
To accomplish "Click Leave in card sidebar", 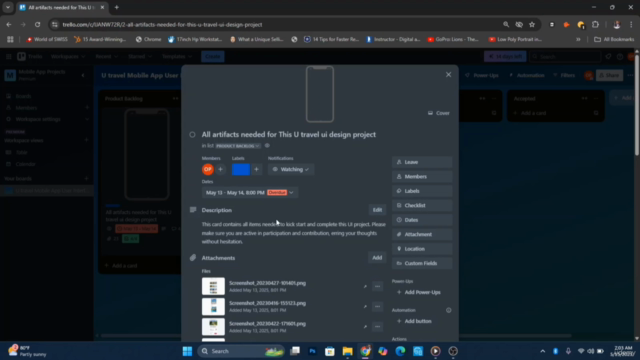I will (422, 162).
